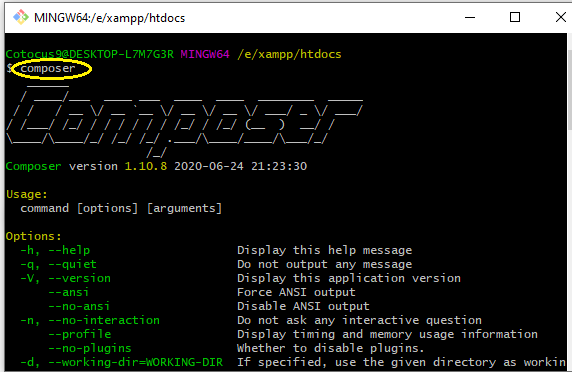Click the 'Usage:' heading
This screenshot has height=372, width=572.
tap(27, 194)
